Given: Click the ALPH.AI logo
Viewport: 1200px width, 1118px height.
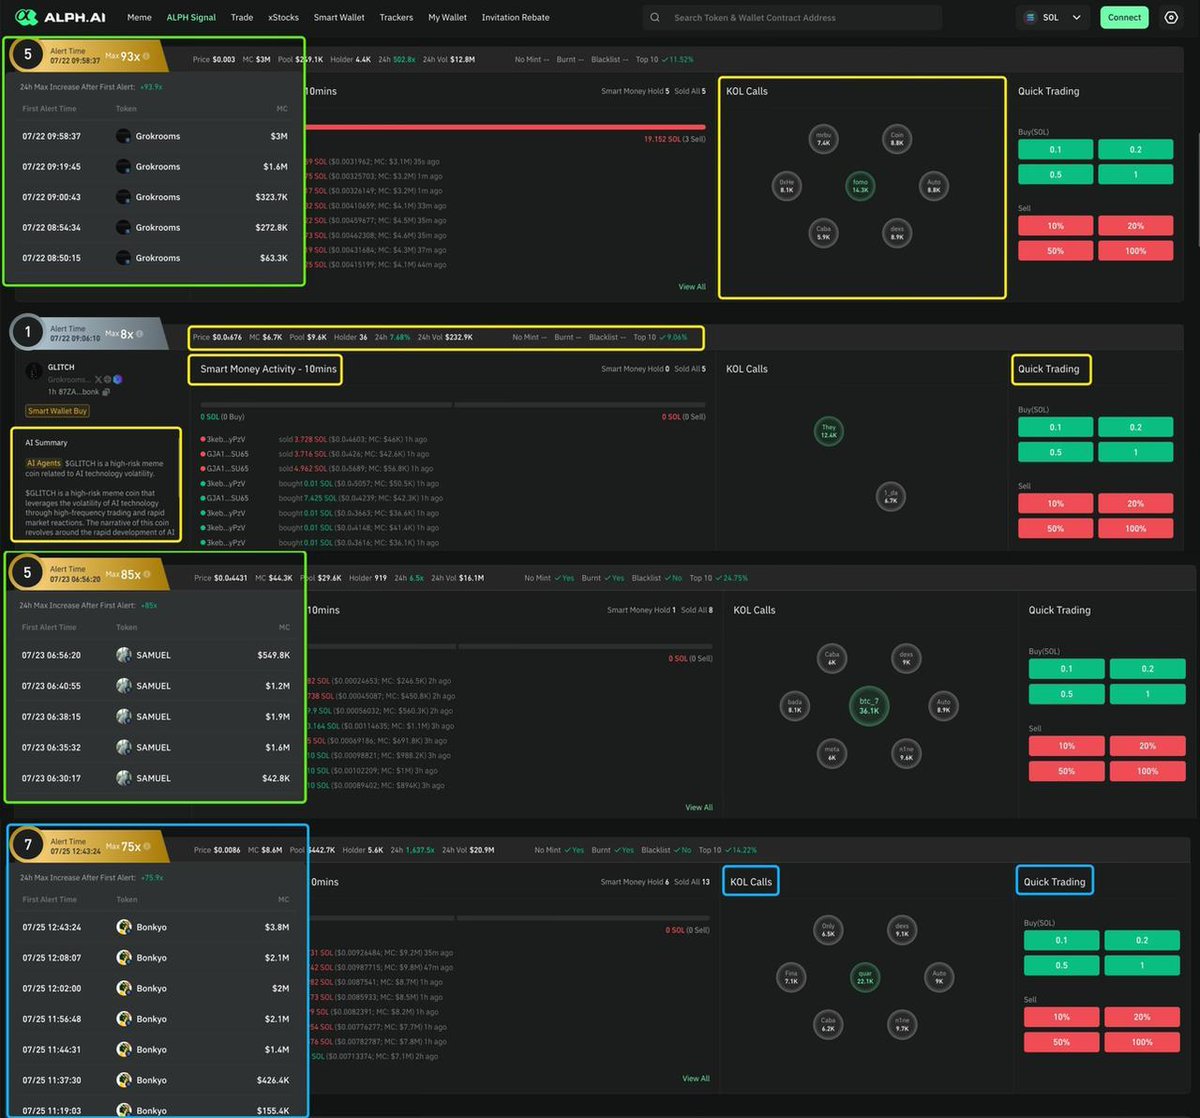Looking at the screenshot, I should point(61,17).
